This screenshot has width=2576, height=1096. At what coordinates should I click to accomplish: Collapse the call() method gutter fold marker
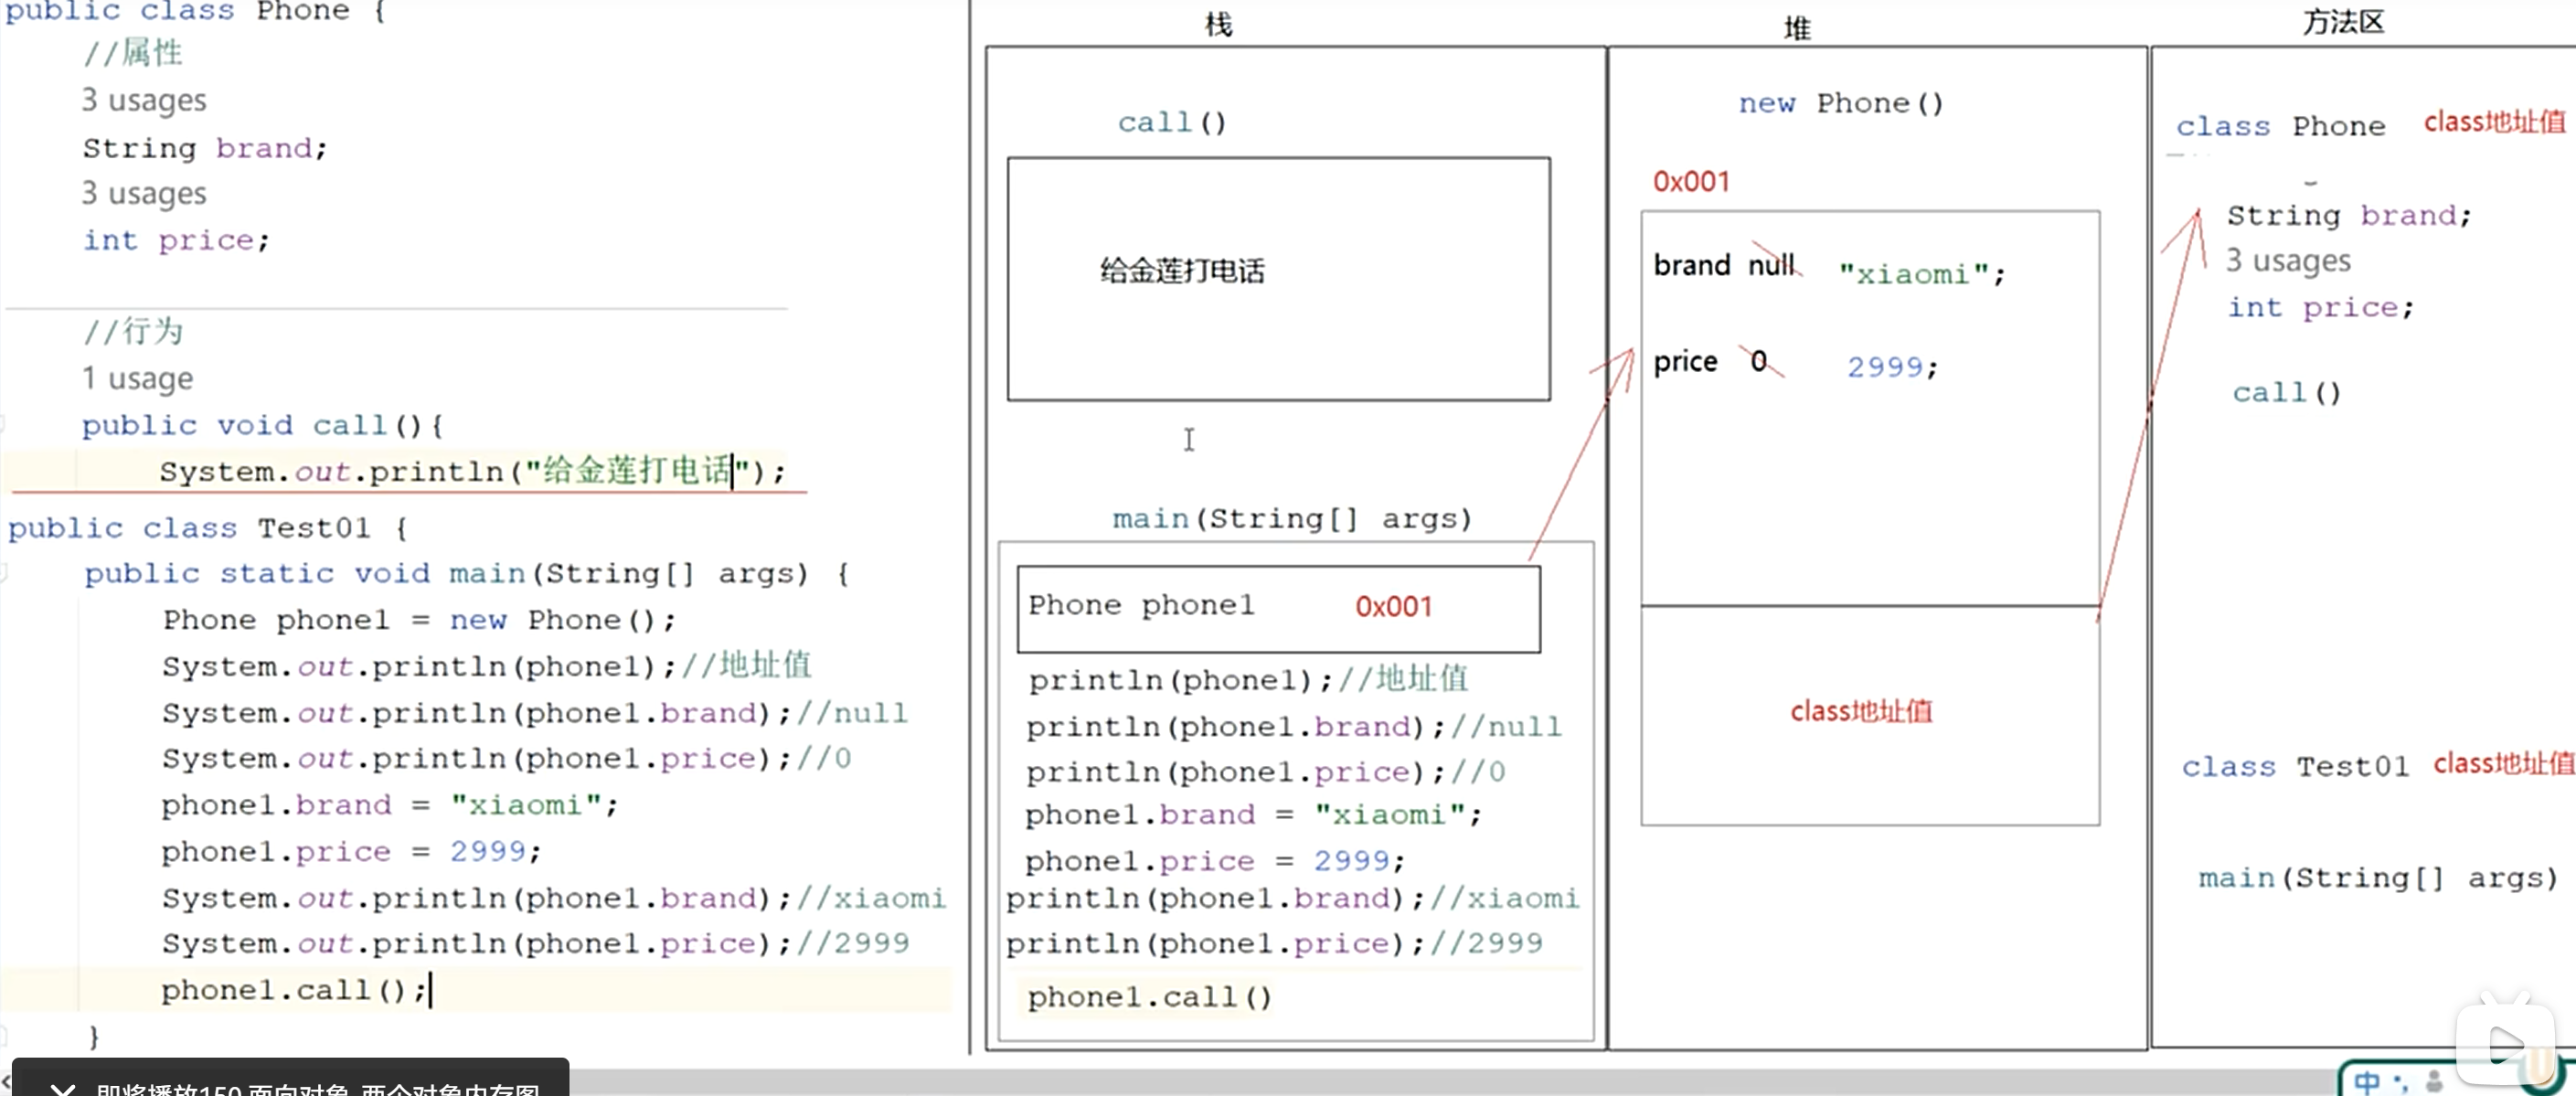(3, 425)
